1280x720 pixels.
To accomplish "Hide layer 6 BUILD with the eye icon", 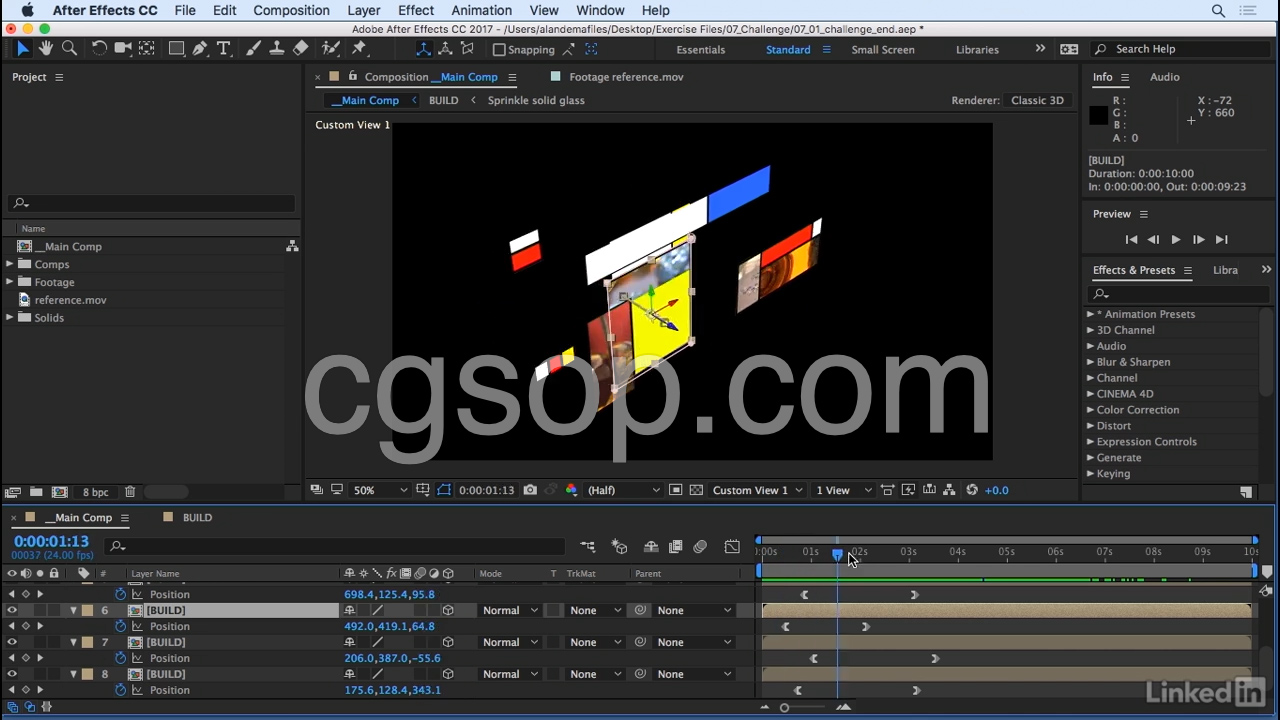I will pos(12,610).
